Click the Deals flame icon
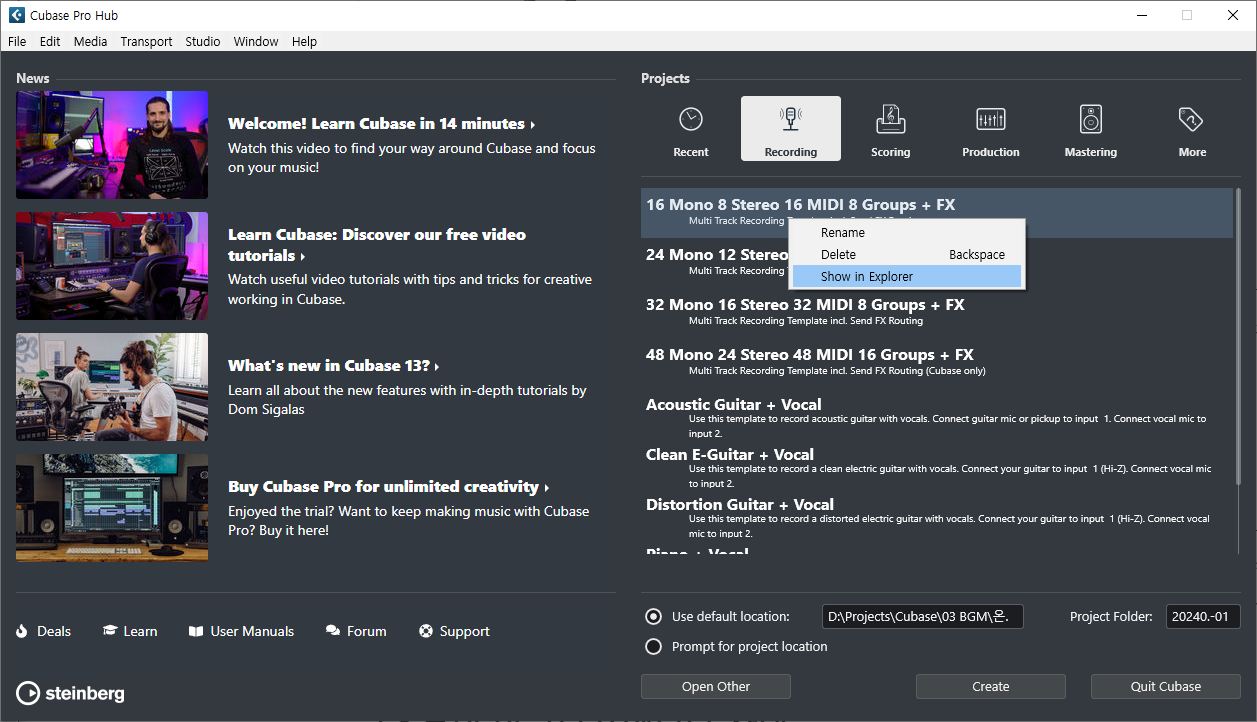The width and height of the screenshot is (1257, 722). click(x=22, y=631)
